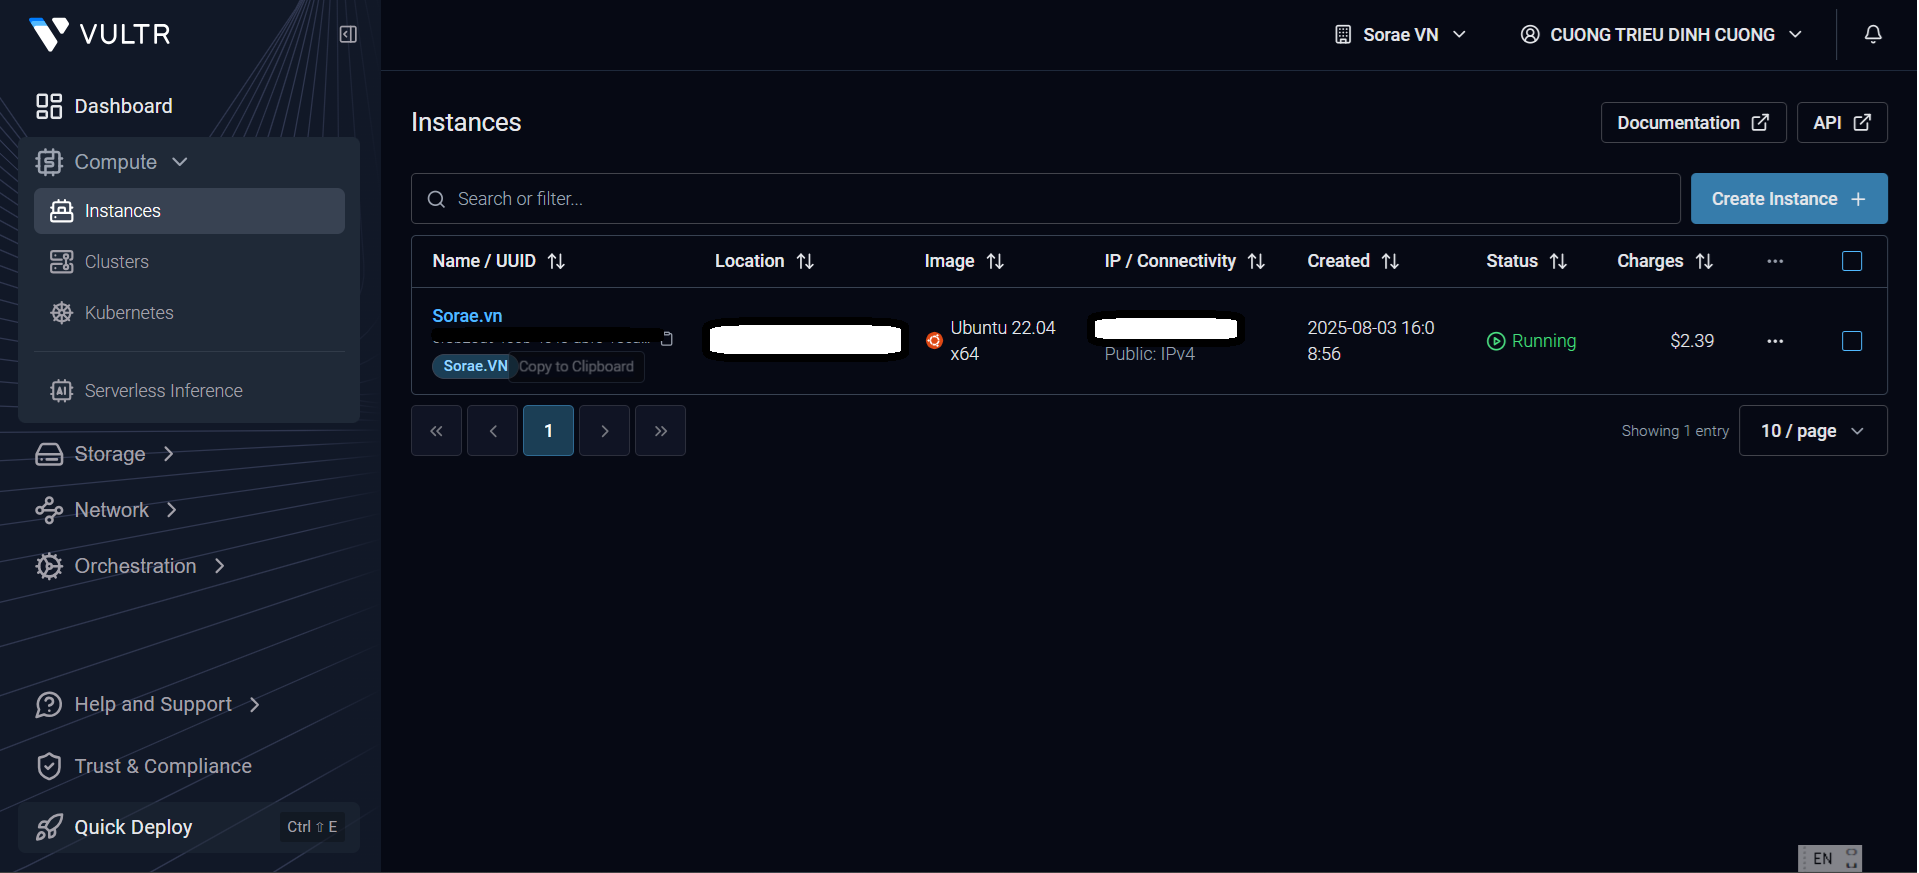Open the Sorae VN organization dropdown
This screenshot has width=1919, height=873.
pos(1401,35)
